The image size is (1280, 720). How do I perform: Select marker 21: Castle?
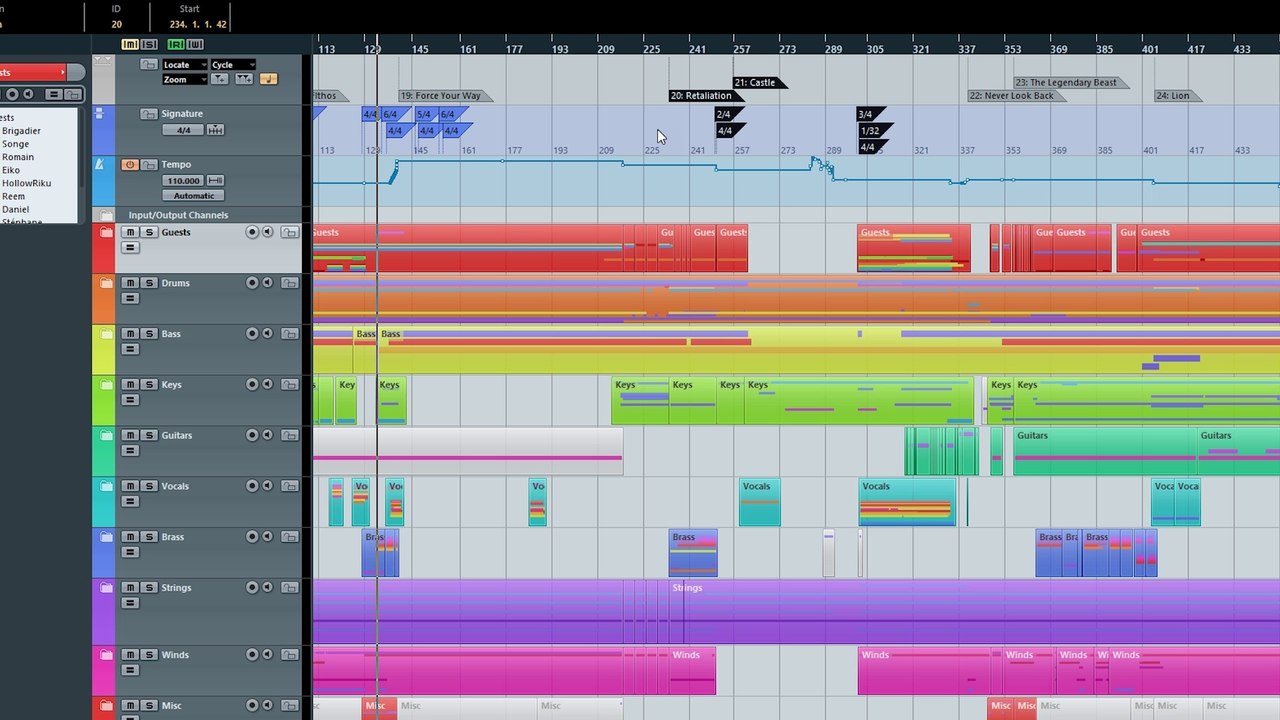coord(759,83)
